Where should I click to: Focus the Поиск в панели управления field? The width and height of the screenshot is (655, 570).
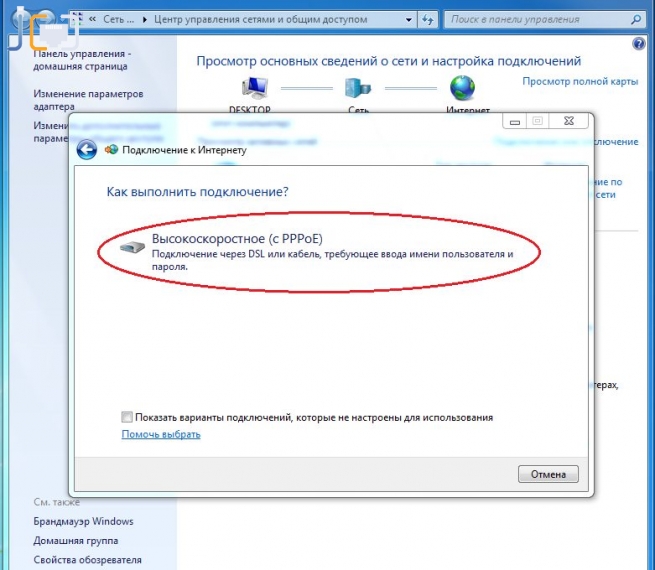pyautogui.click(x=544, y=20)
